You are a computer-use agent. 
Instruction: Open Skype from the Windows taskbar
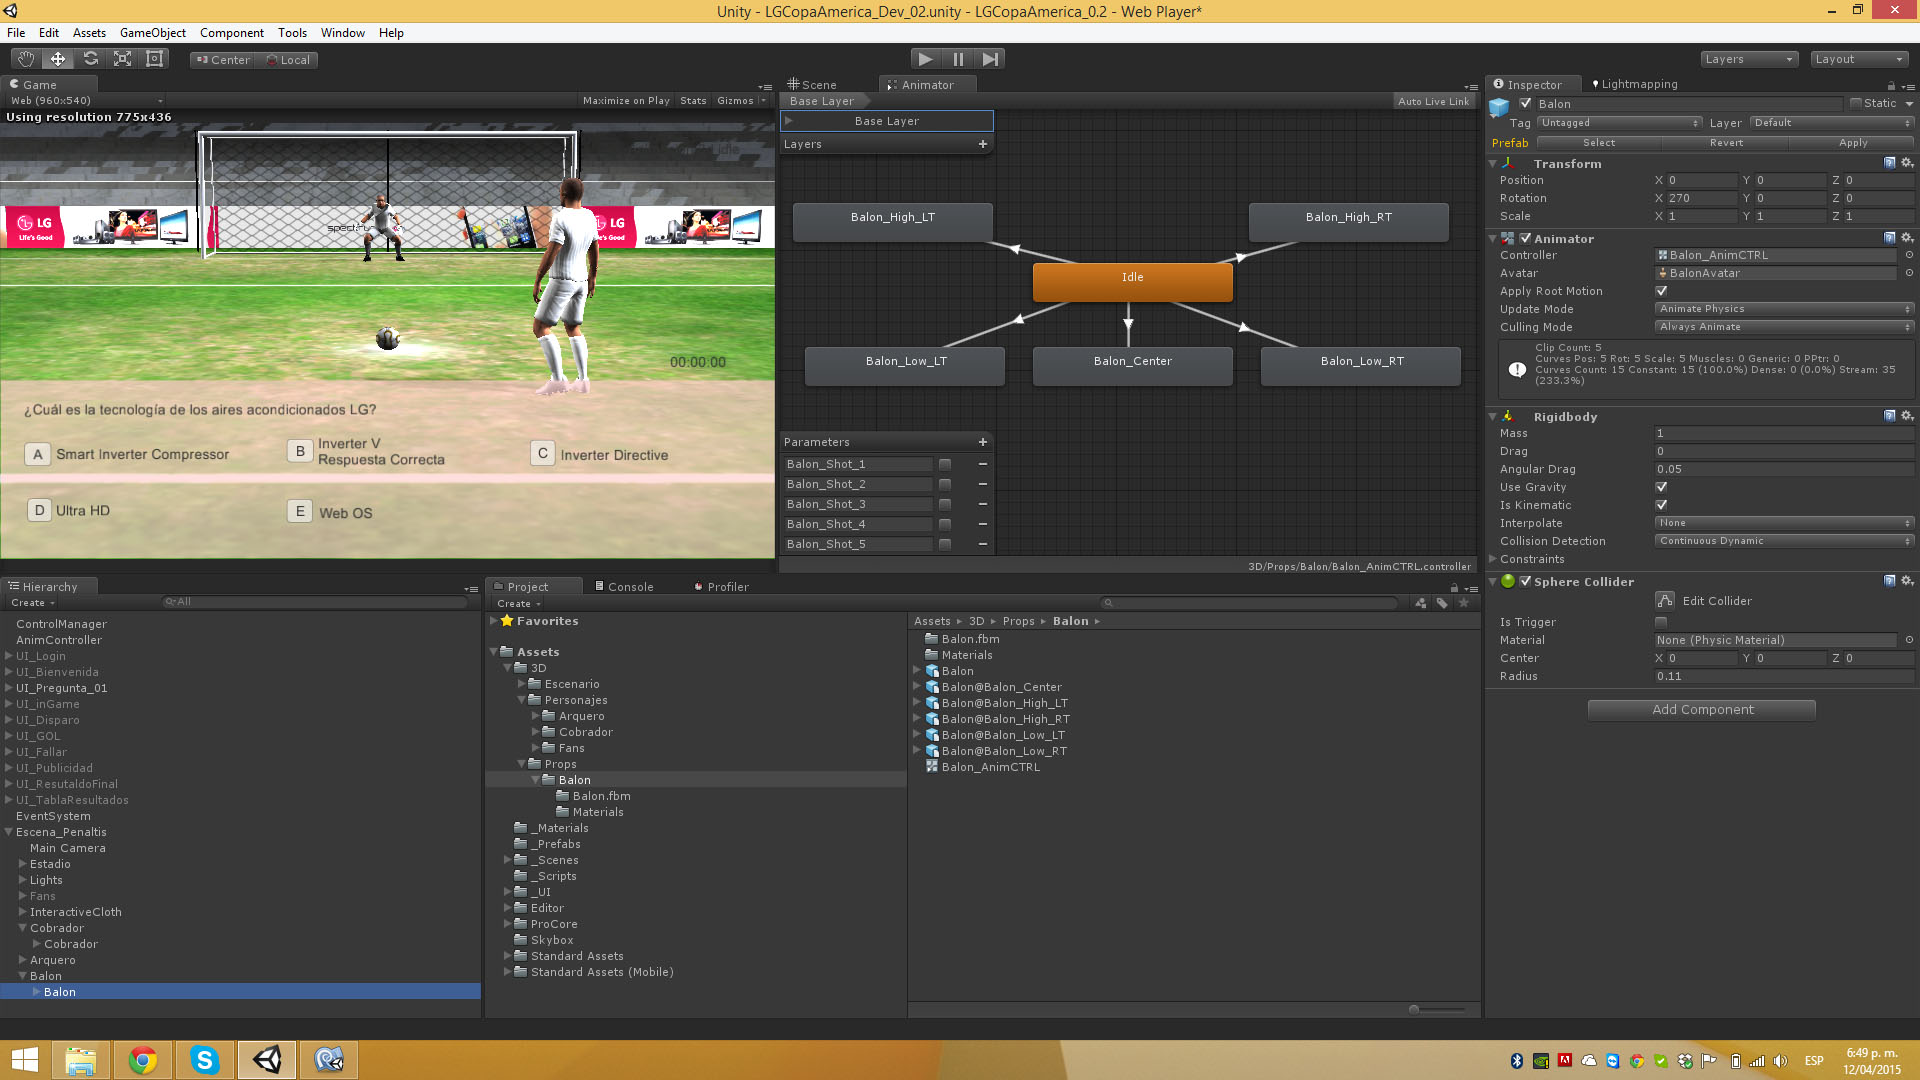205,1059
